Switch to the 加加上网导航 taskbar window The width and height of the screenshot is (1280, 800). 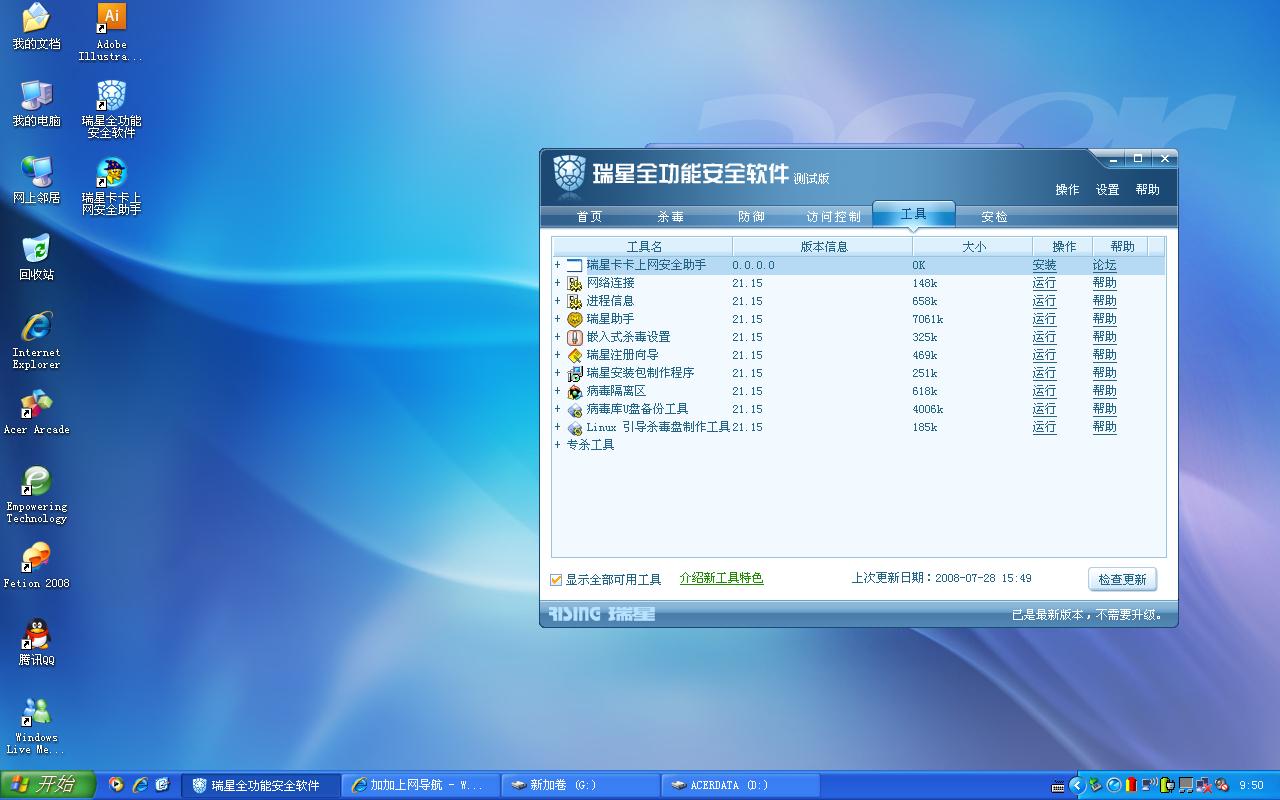click(x=420, y=785)
